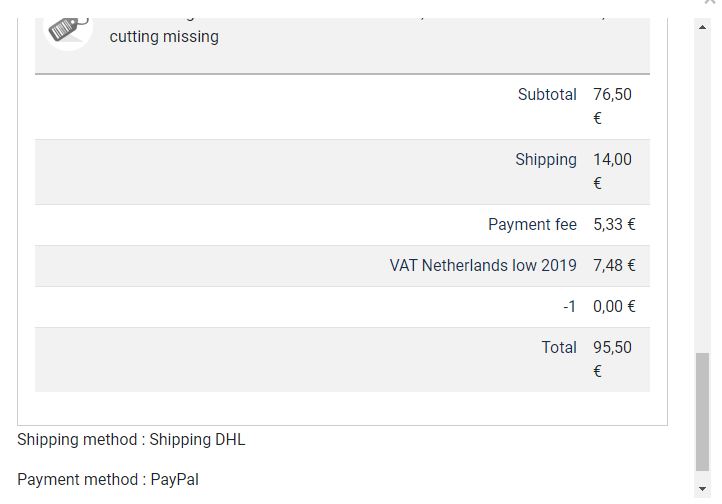Image resolution: width=722 pixels, height=504 pixels.
Task: Click the 95,50 € total amount
Action: 612,359
